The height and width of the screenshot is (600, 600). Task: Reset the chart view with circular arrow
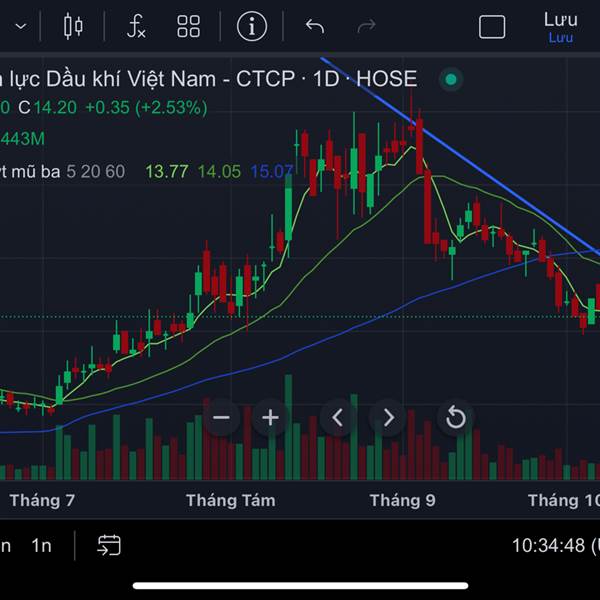(x=456, y=417)
